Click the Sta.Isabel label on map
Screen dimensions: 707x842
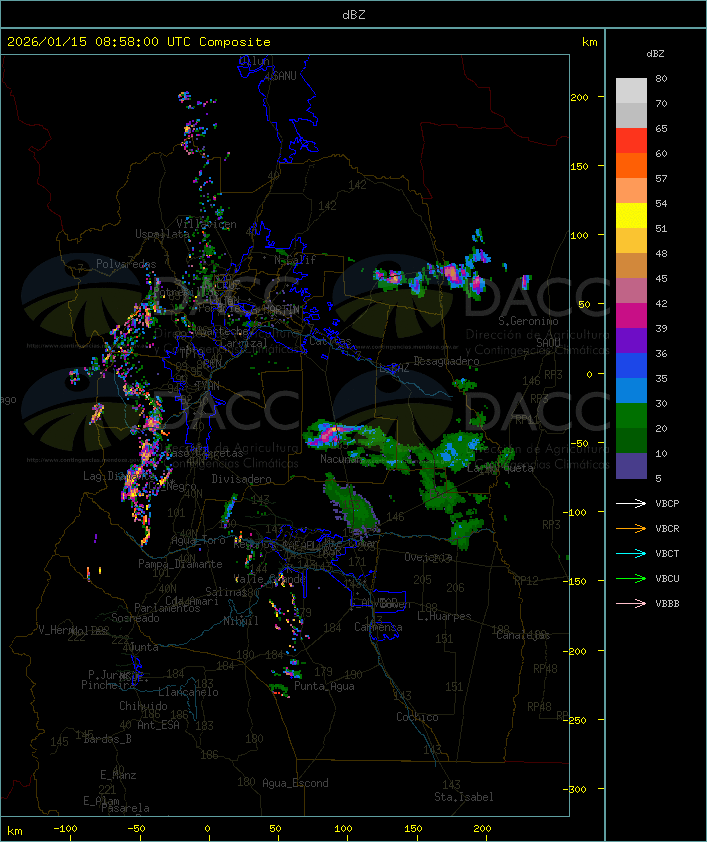click(463, 797)
